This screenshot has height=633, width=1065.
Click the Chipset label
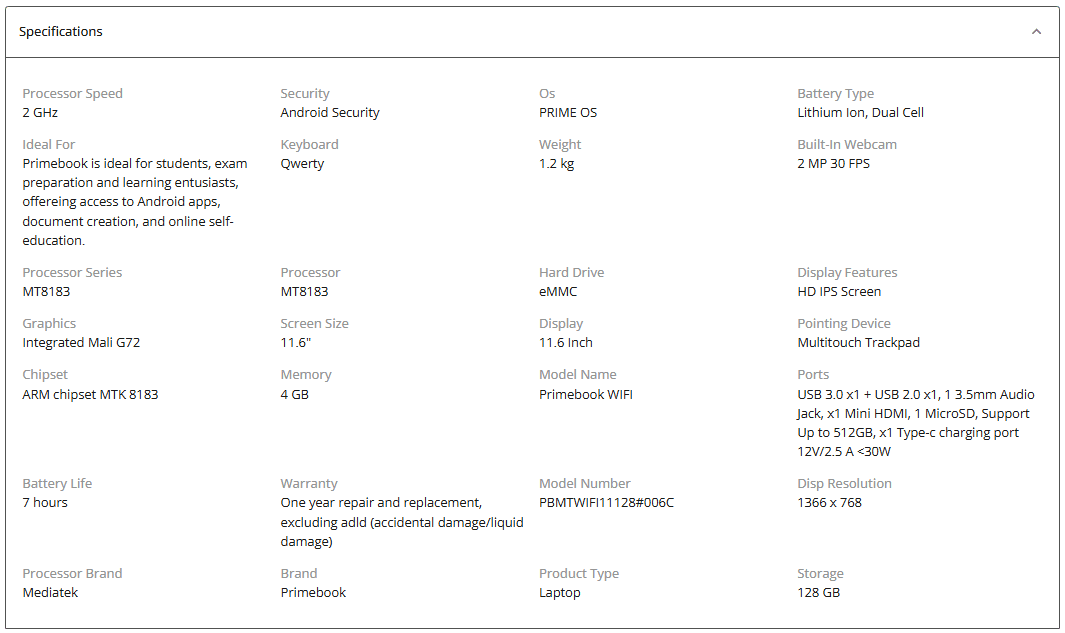[x=45, y=375]
